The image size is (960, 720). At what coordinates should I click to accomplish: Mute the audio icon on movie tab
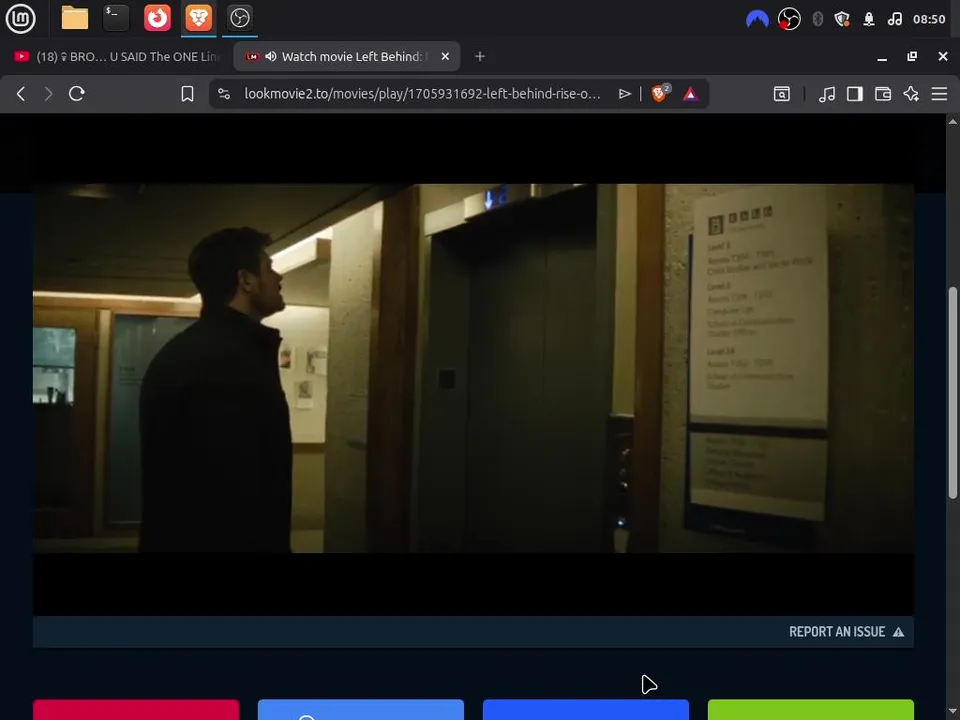pyautogui.click(x=271, y=56)
